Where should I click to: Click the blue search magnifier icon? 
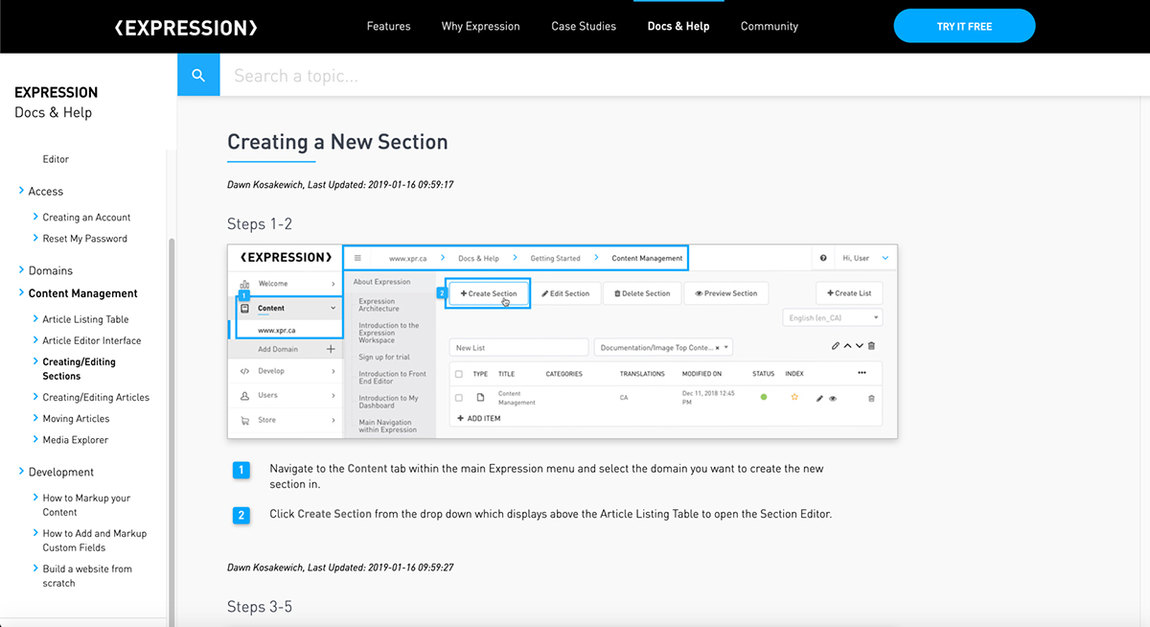[x=198, y=74]
